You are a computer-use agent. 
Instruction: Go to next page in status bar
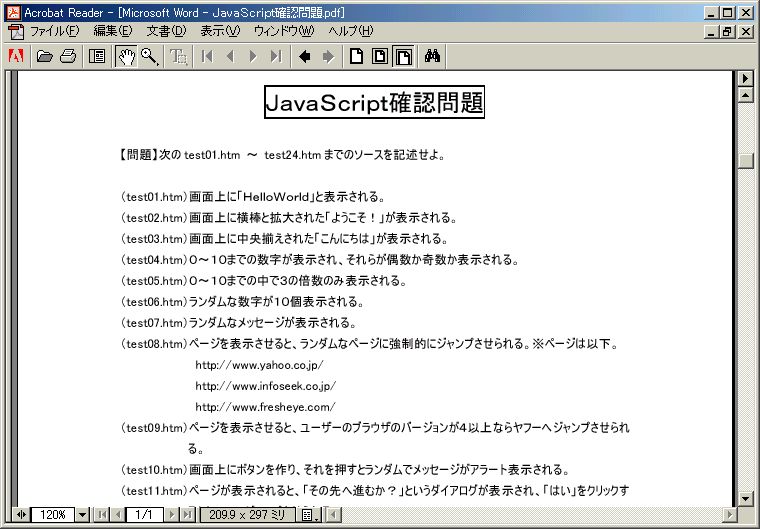172,514
